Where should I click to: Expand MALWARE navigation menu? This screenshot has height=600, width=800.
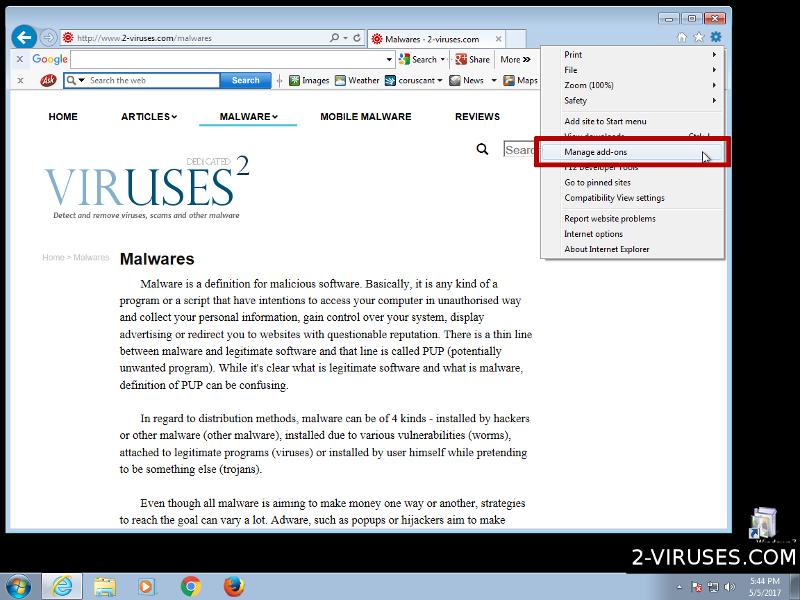pos(248,116)
